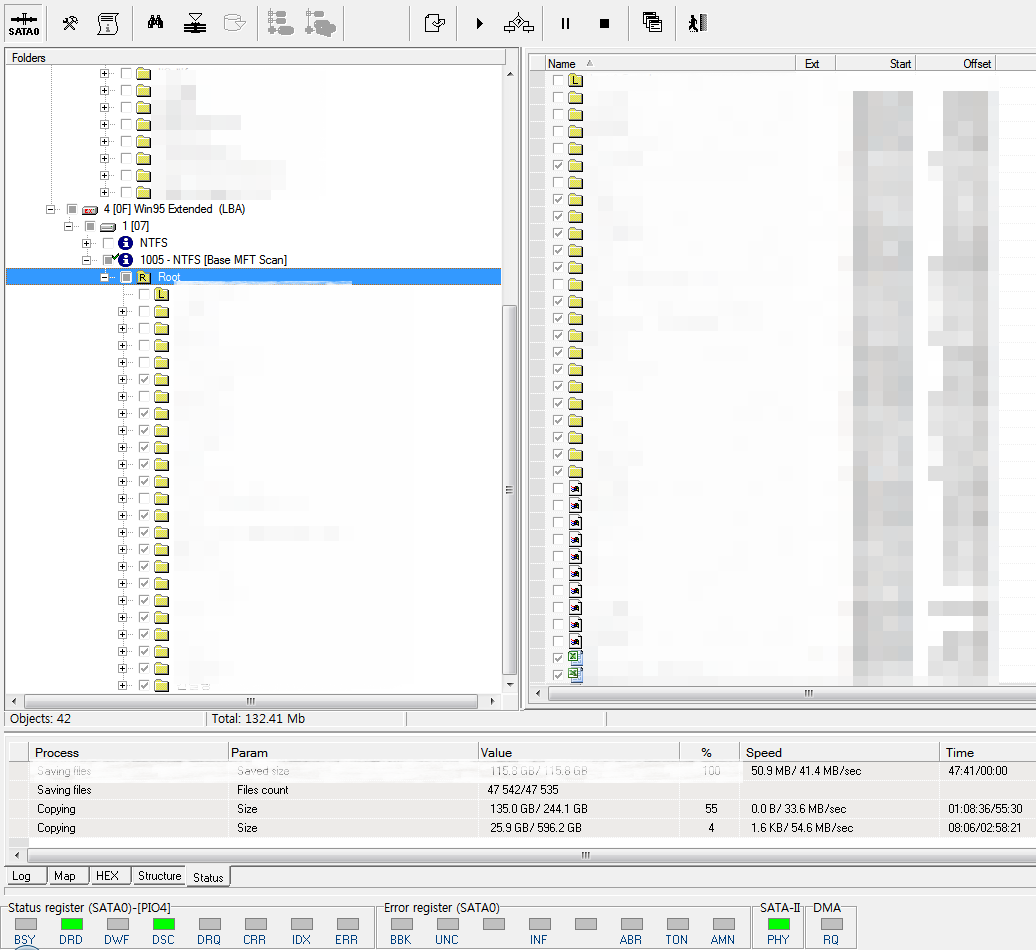Start the task with the play button
Viewport: 1036px width, 950px height.
point(480,24)
